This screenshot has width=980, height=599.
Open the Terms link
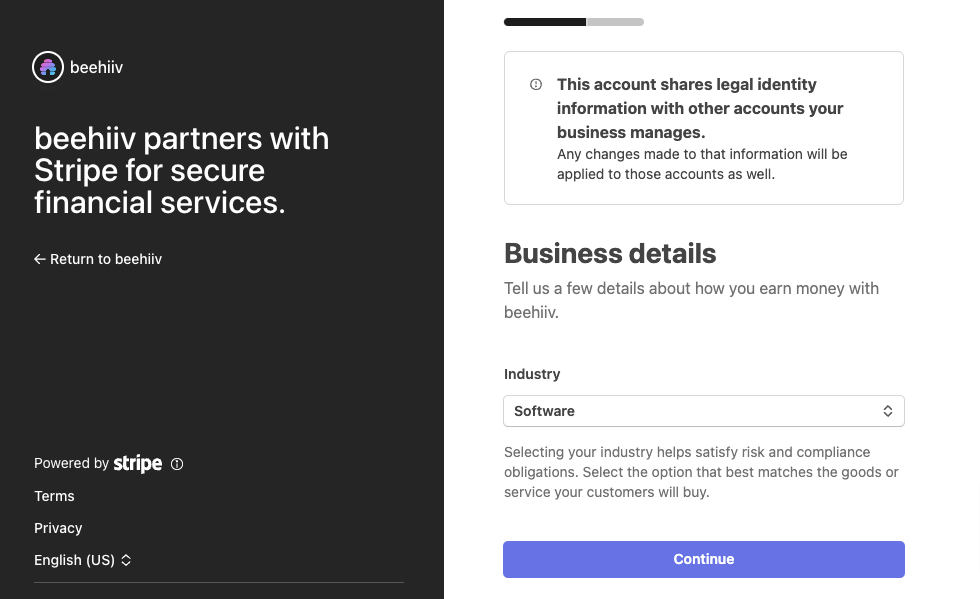coord(54,496)
